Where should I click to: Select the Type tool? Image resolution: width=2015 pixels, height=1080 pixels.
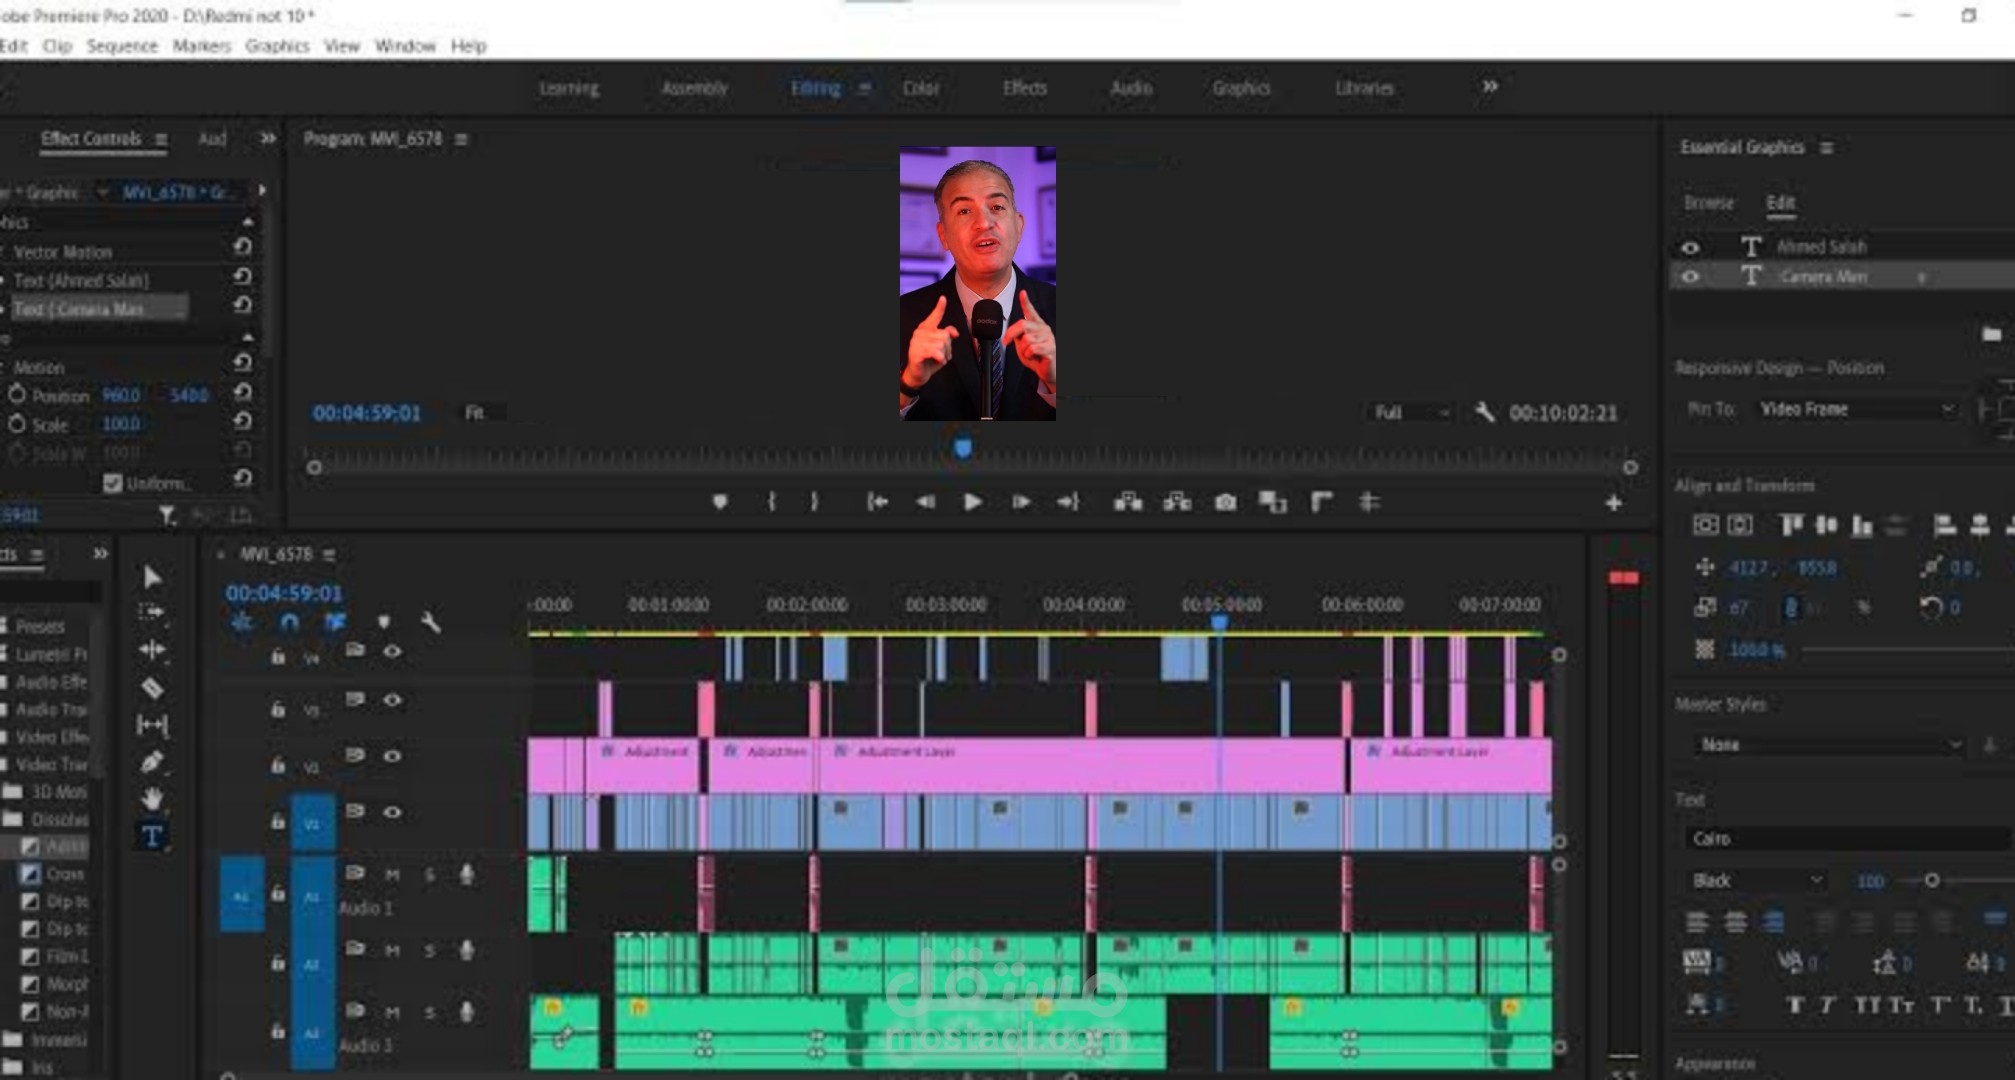click(152, 836)
